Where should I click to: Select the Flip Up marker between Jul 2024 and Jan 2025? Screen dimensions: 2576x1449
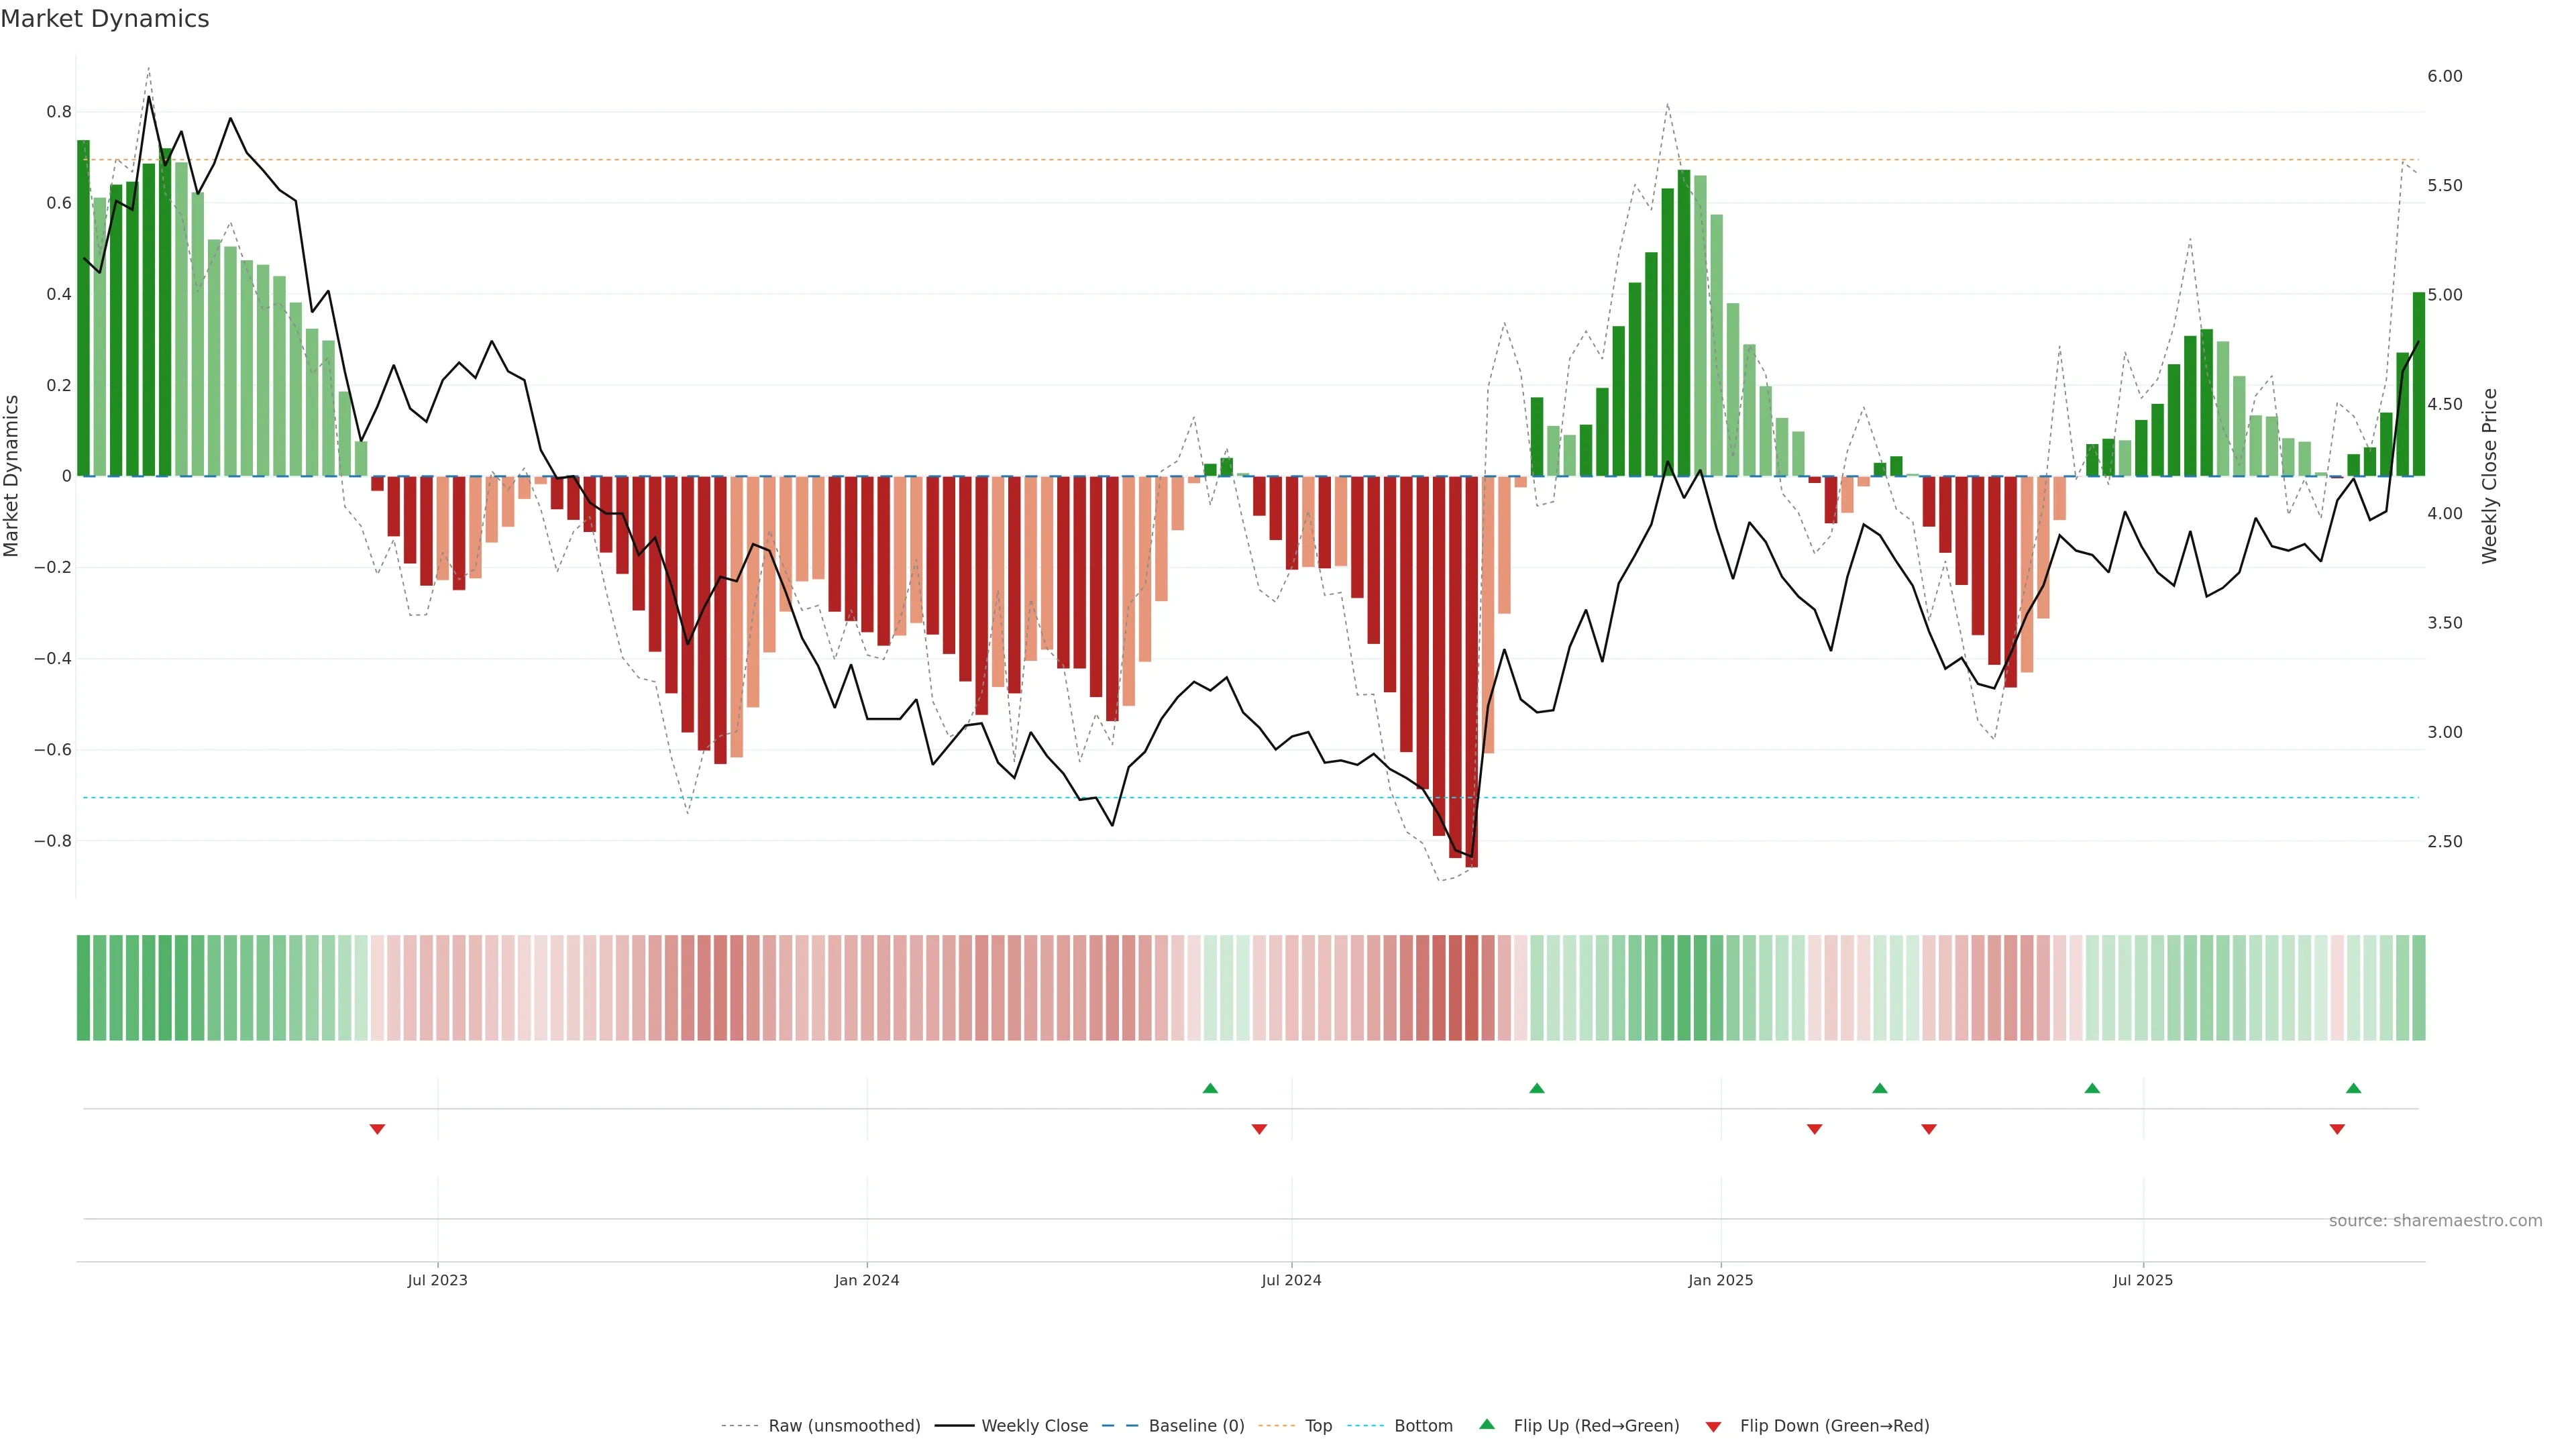tap(1537, 1088)
